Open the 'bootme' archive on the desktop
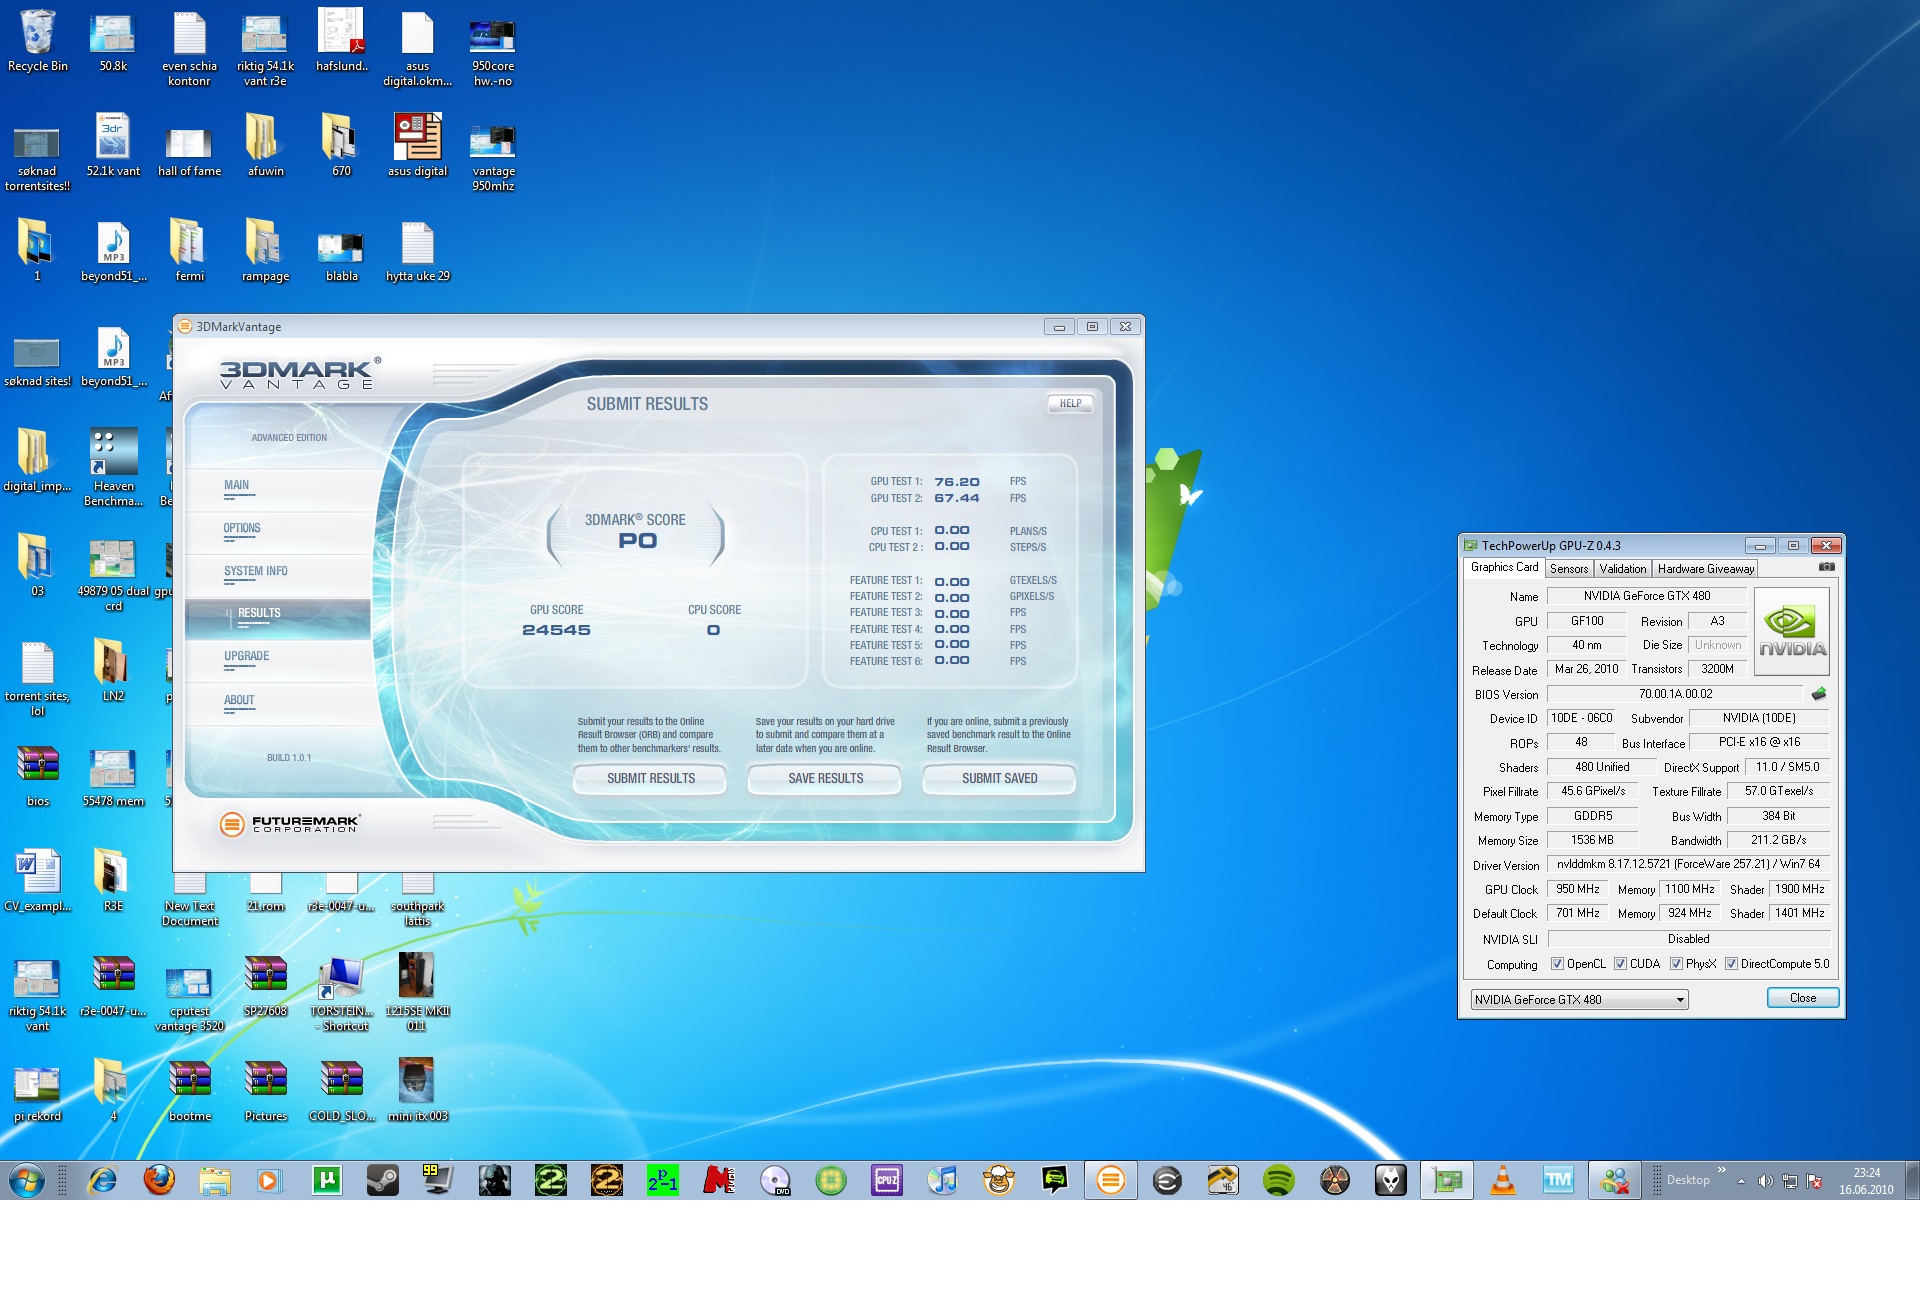The width and height of the screenshot is (1920, 1296). (x=190, y=1092)
